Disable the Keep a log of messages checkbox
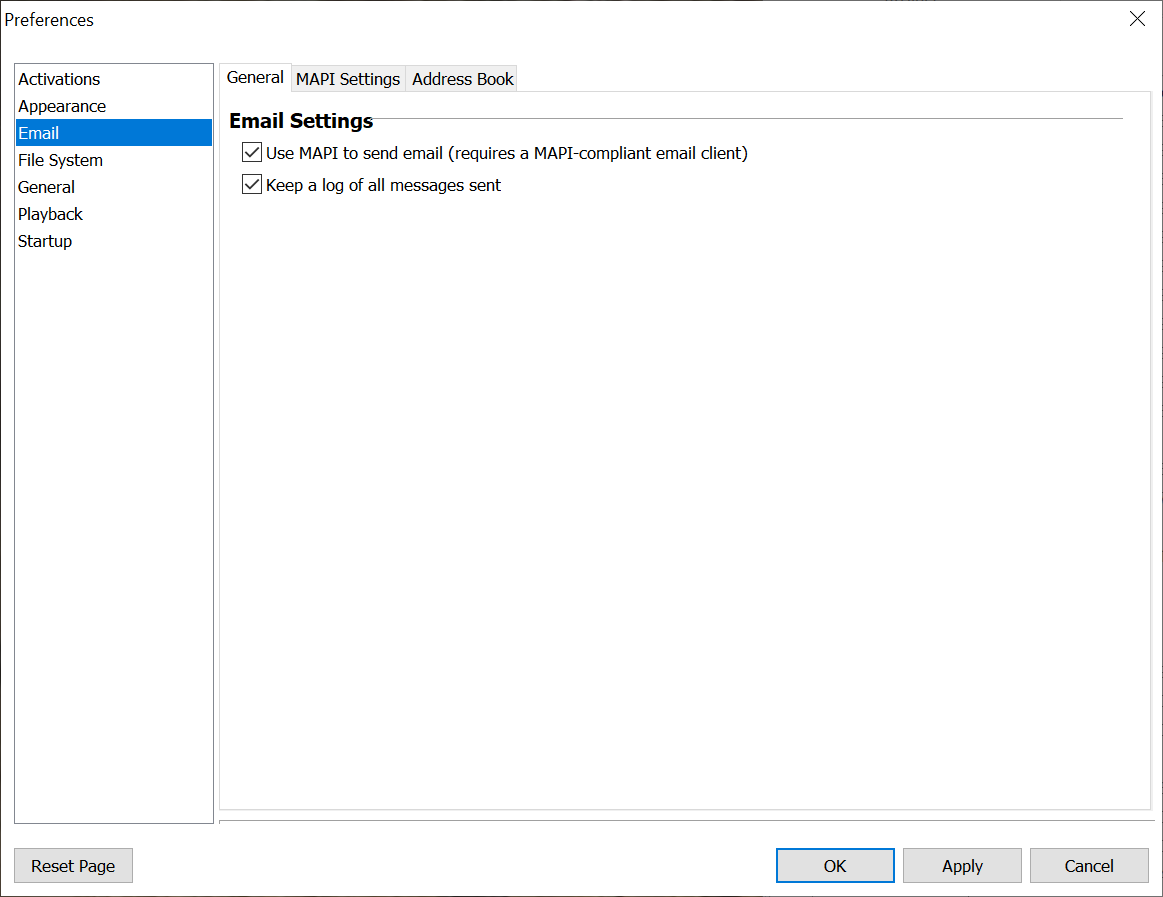 coord(252,185)
